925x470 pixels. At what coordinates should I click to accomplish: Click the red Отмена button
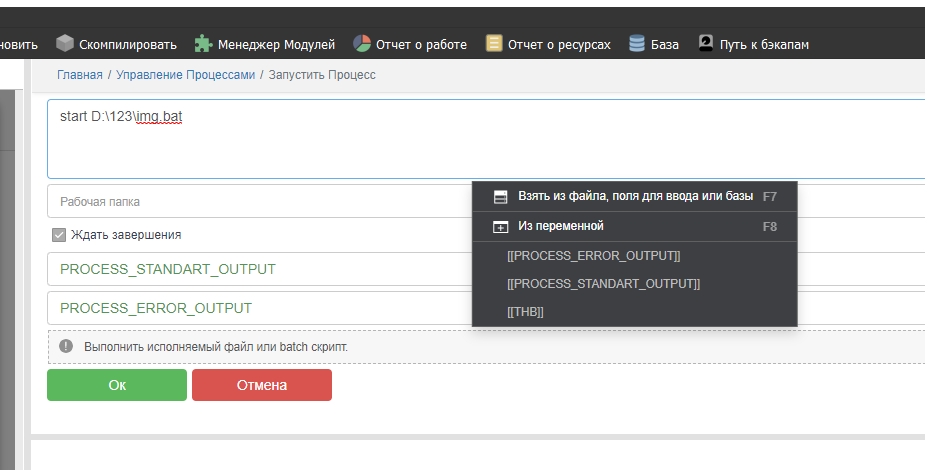tap(262, 385)
